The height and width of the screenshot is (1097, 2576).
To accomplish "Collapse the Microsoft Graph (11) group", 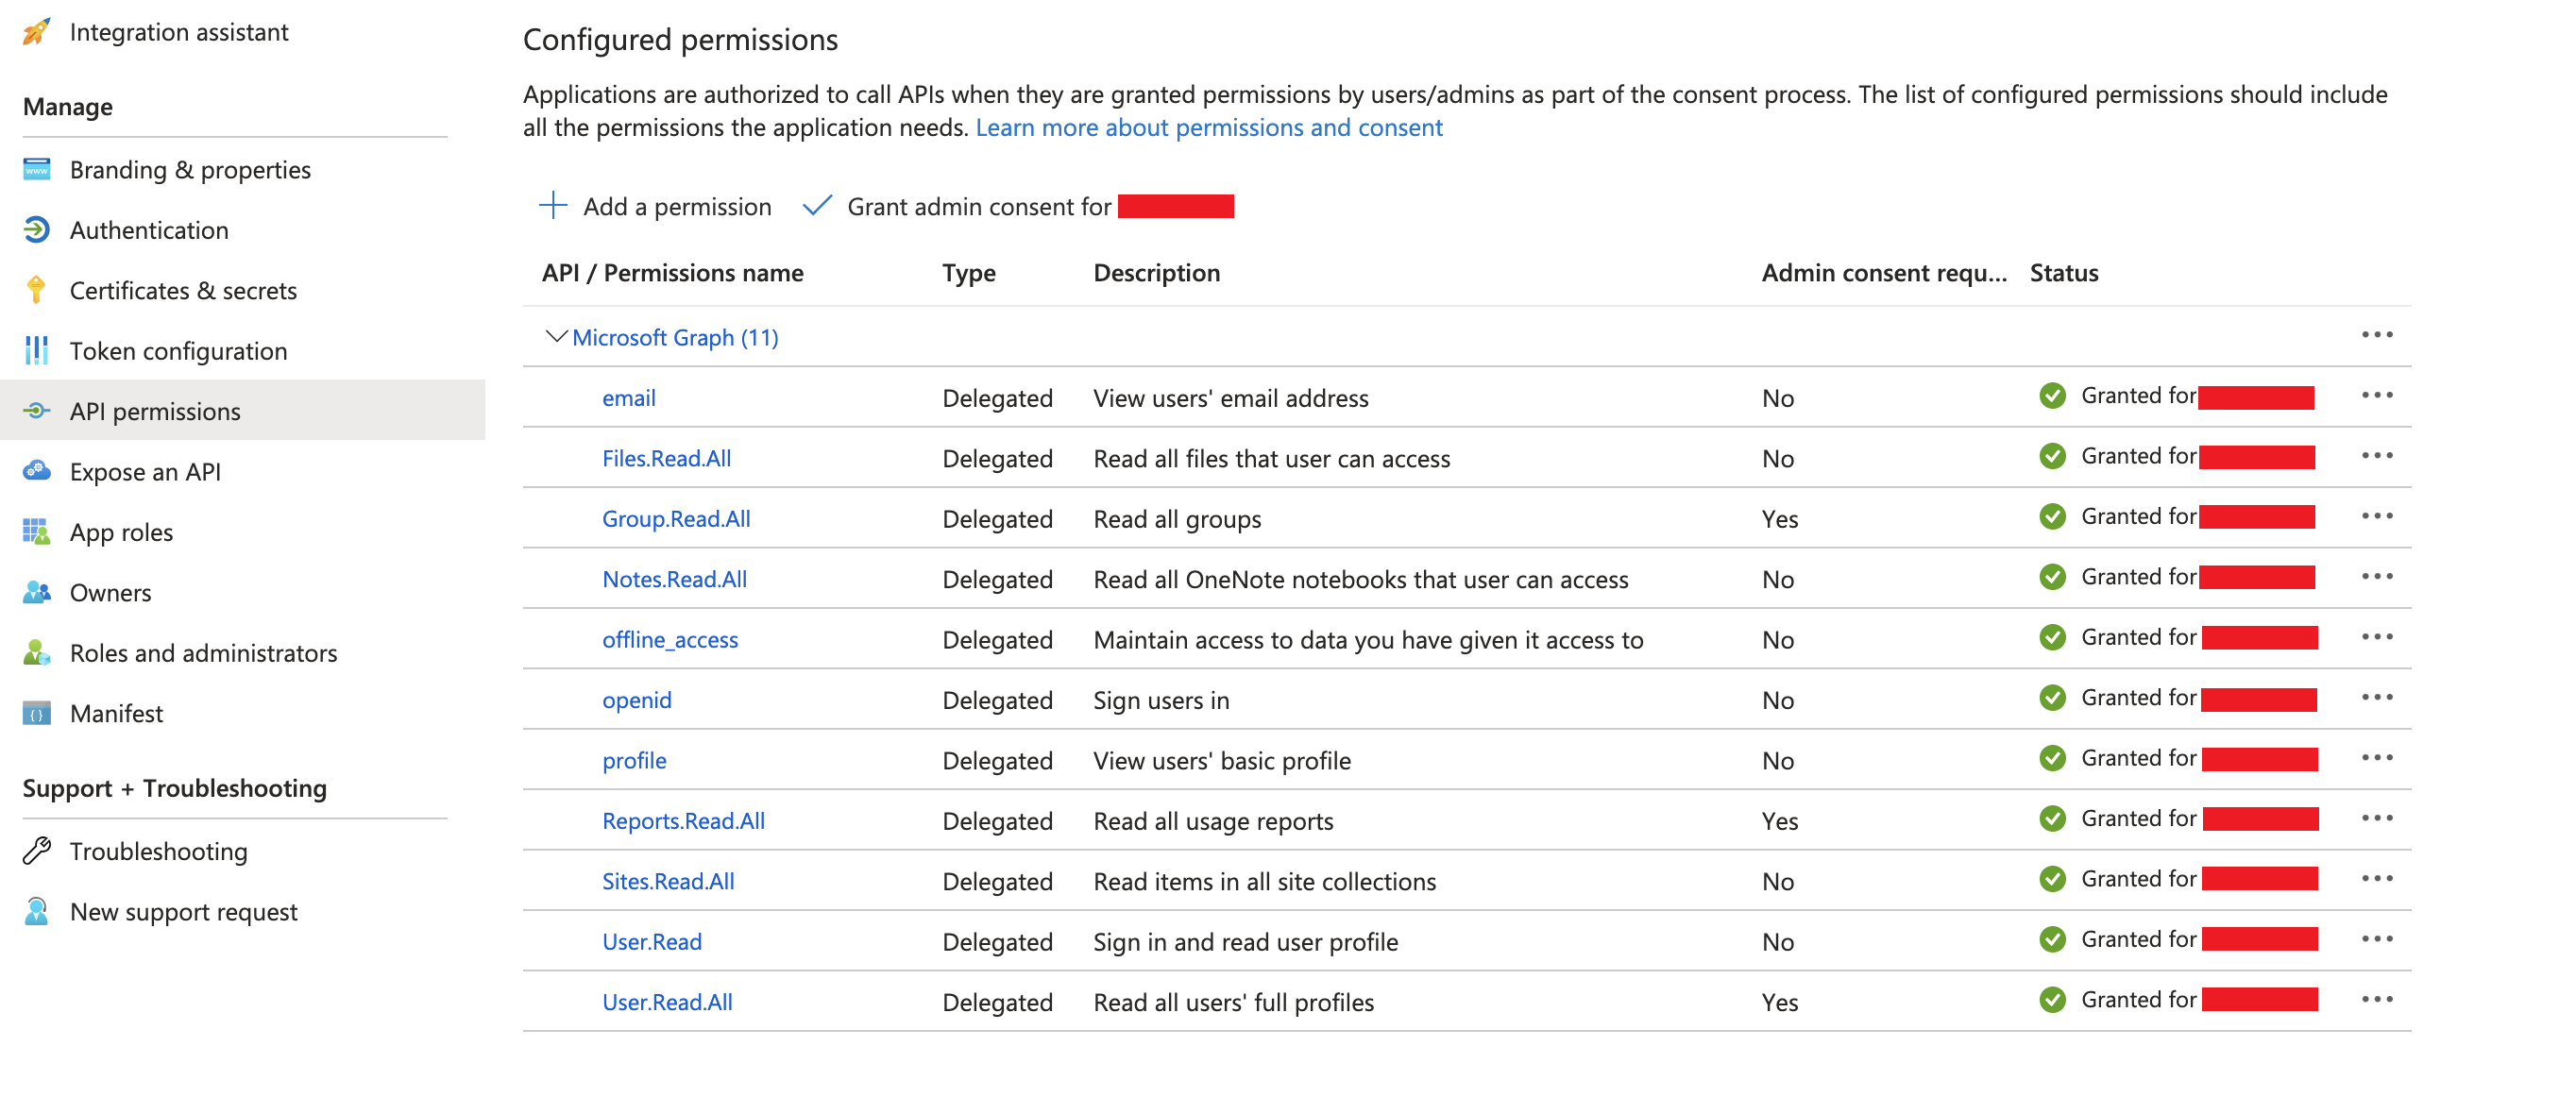I will (556, 337).
